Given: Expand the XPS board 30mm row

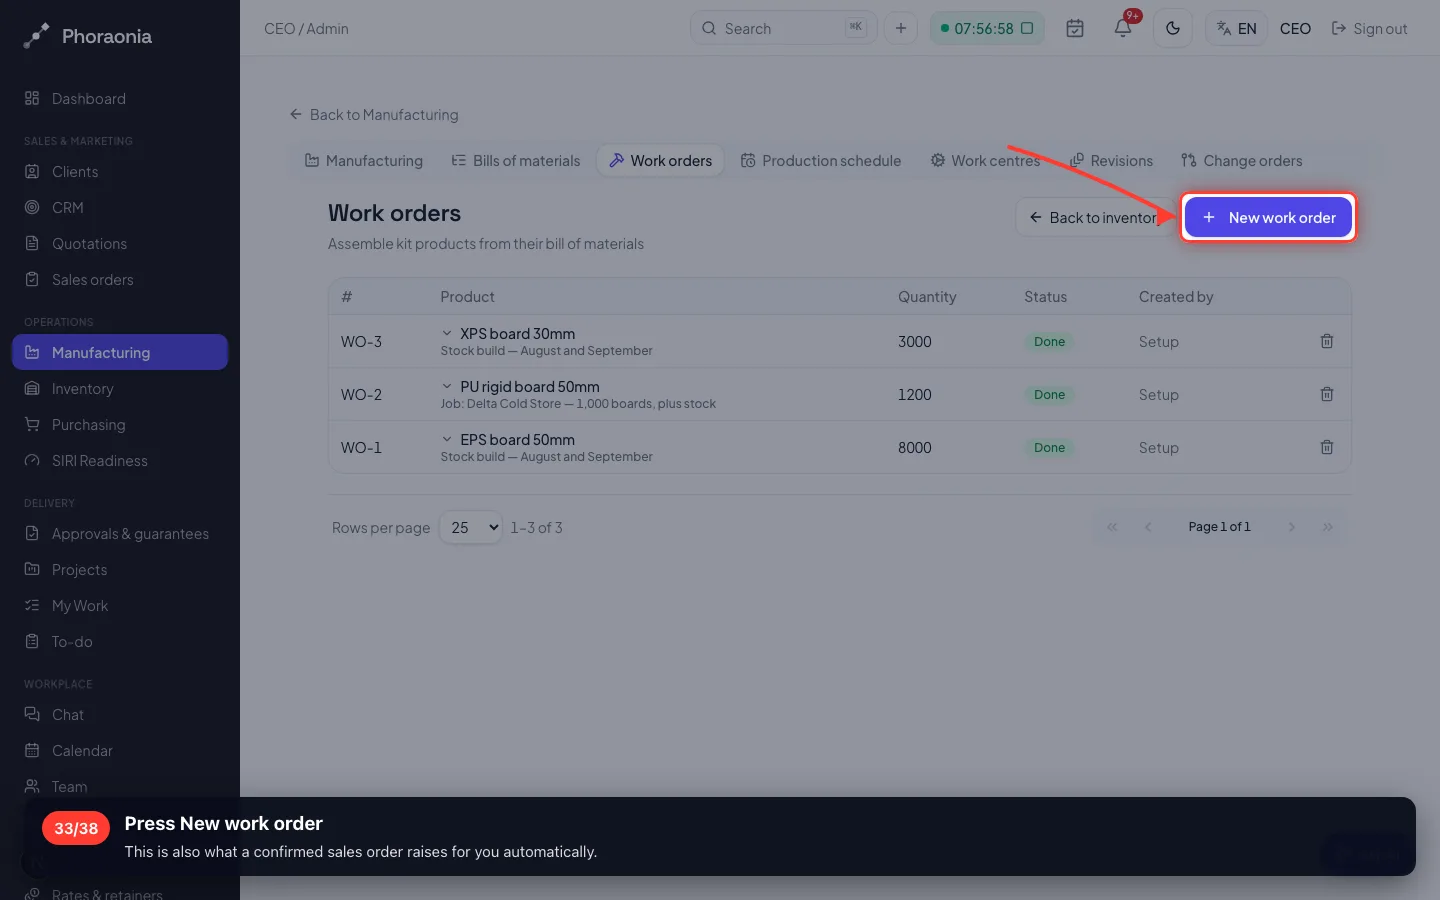Looking at the screenshot, I should point(447,333).
